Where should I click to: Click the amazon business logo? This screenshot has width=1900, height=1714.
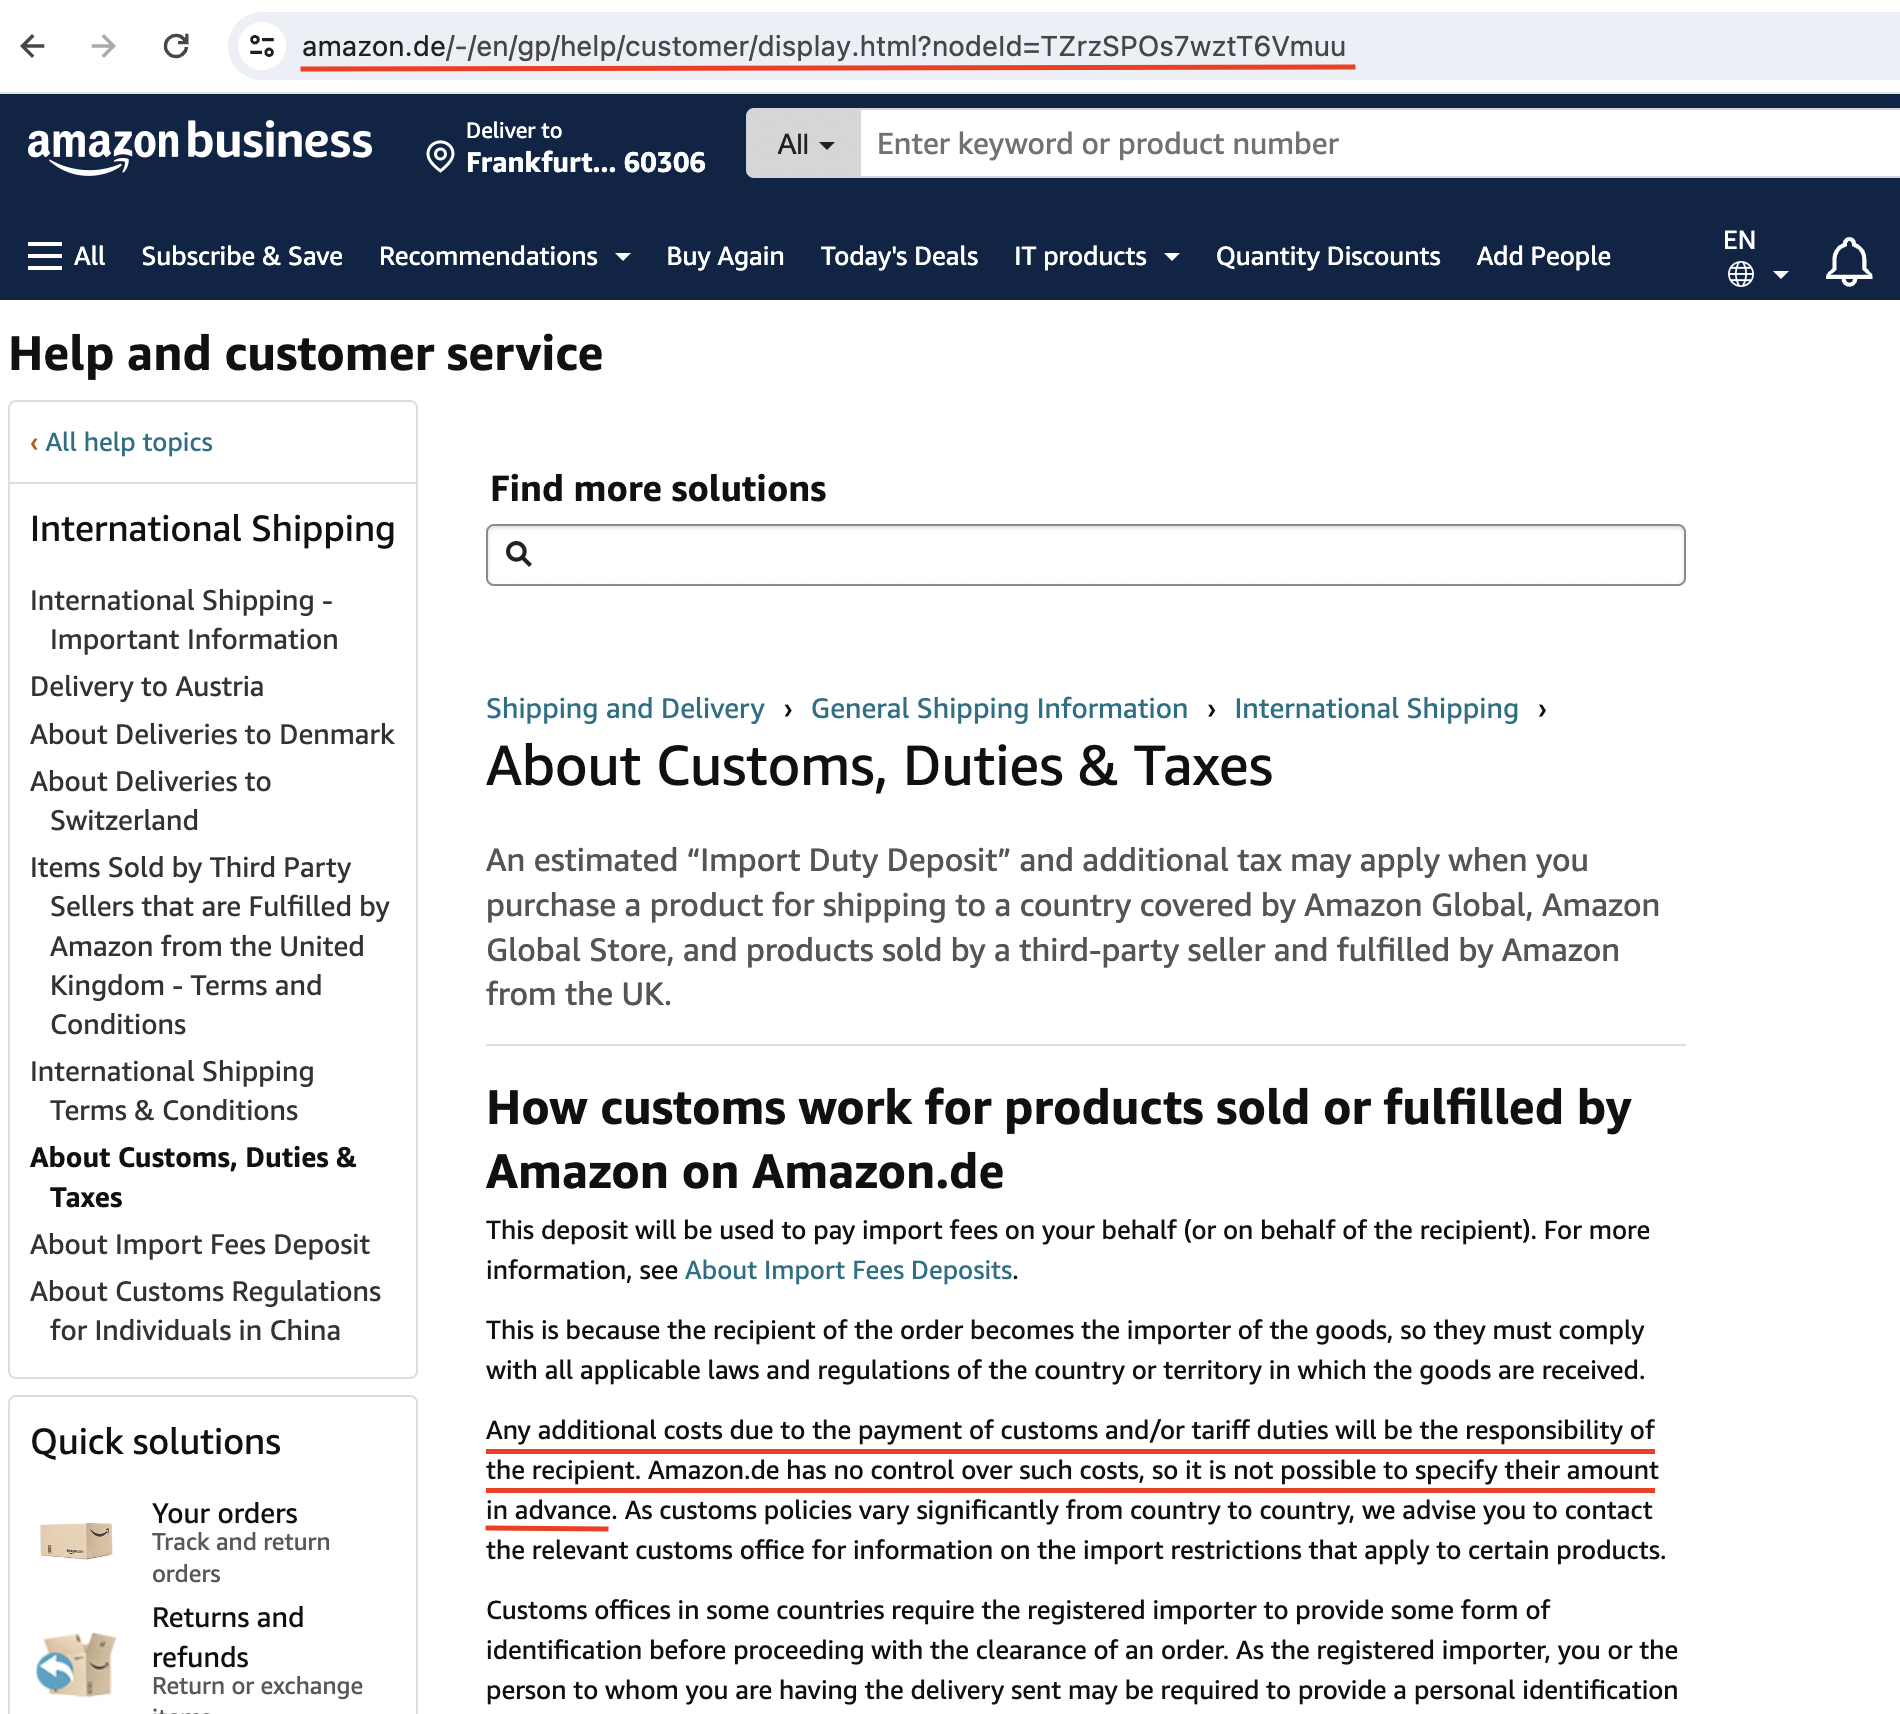[200, 146]
